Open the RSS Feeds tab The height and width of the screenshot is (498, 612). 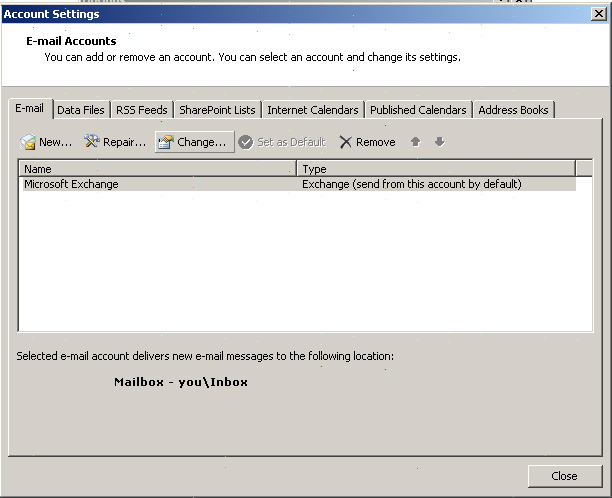(x=142, y=110)
